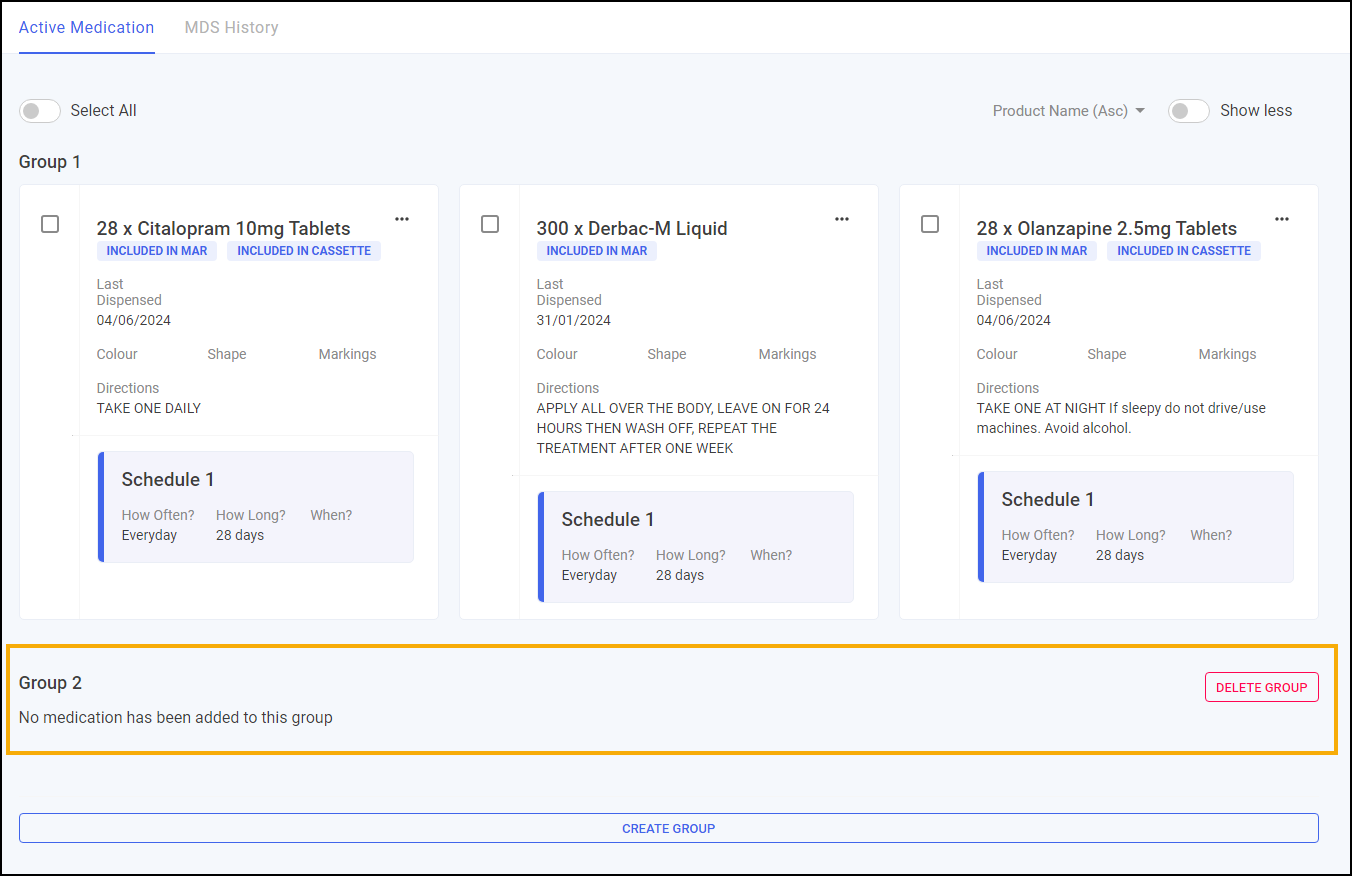Open three-dot menu for Derbac-M Liquid
The width and height of the screenshot is (1352, 876).
(842, 219)
